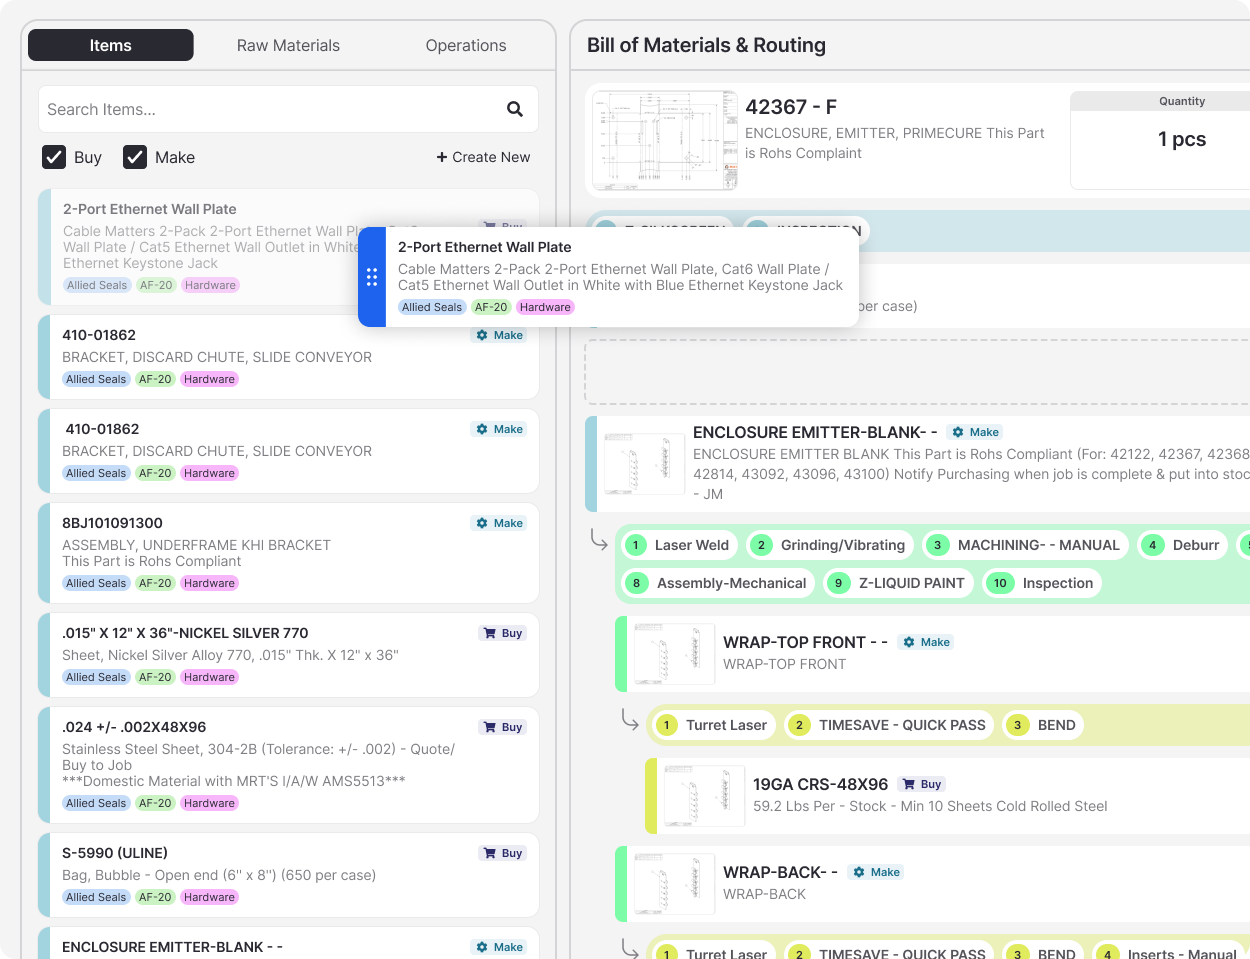
Task: Click cart icon on S-5990 (ULINE) Buy badge
Action: pos(489,853)
